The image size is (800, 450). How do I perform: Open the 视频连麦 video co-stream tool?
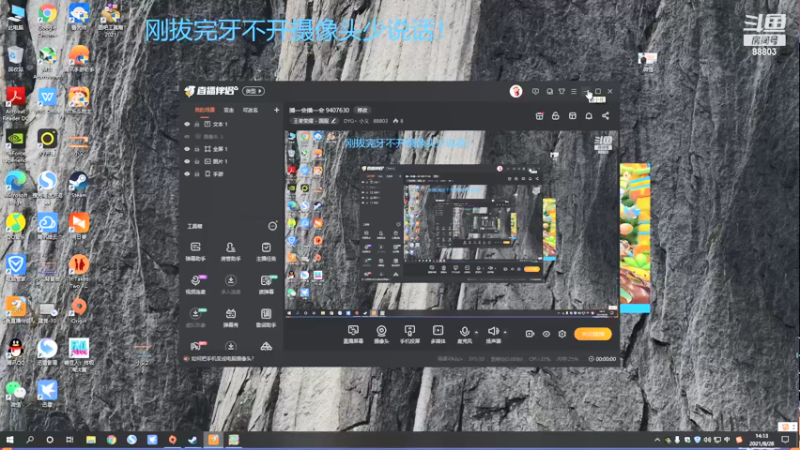click(x=195, y=285)
